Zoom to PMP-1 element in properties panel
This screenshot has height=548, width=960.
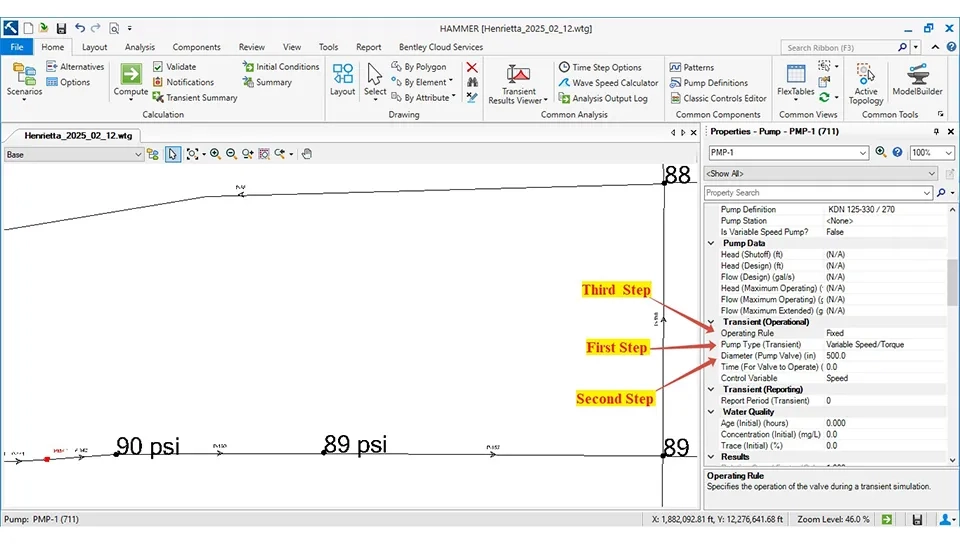coord(881,153)
